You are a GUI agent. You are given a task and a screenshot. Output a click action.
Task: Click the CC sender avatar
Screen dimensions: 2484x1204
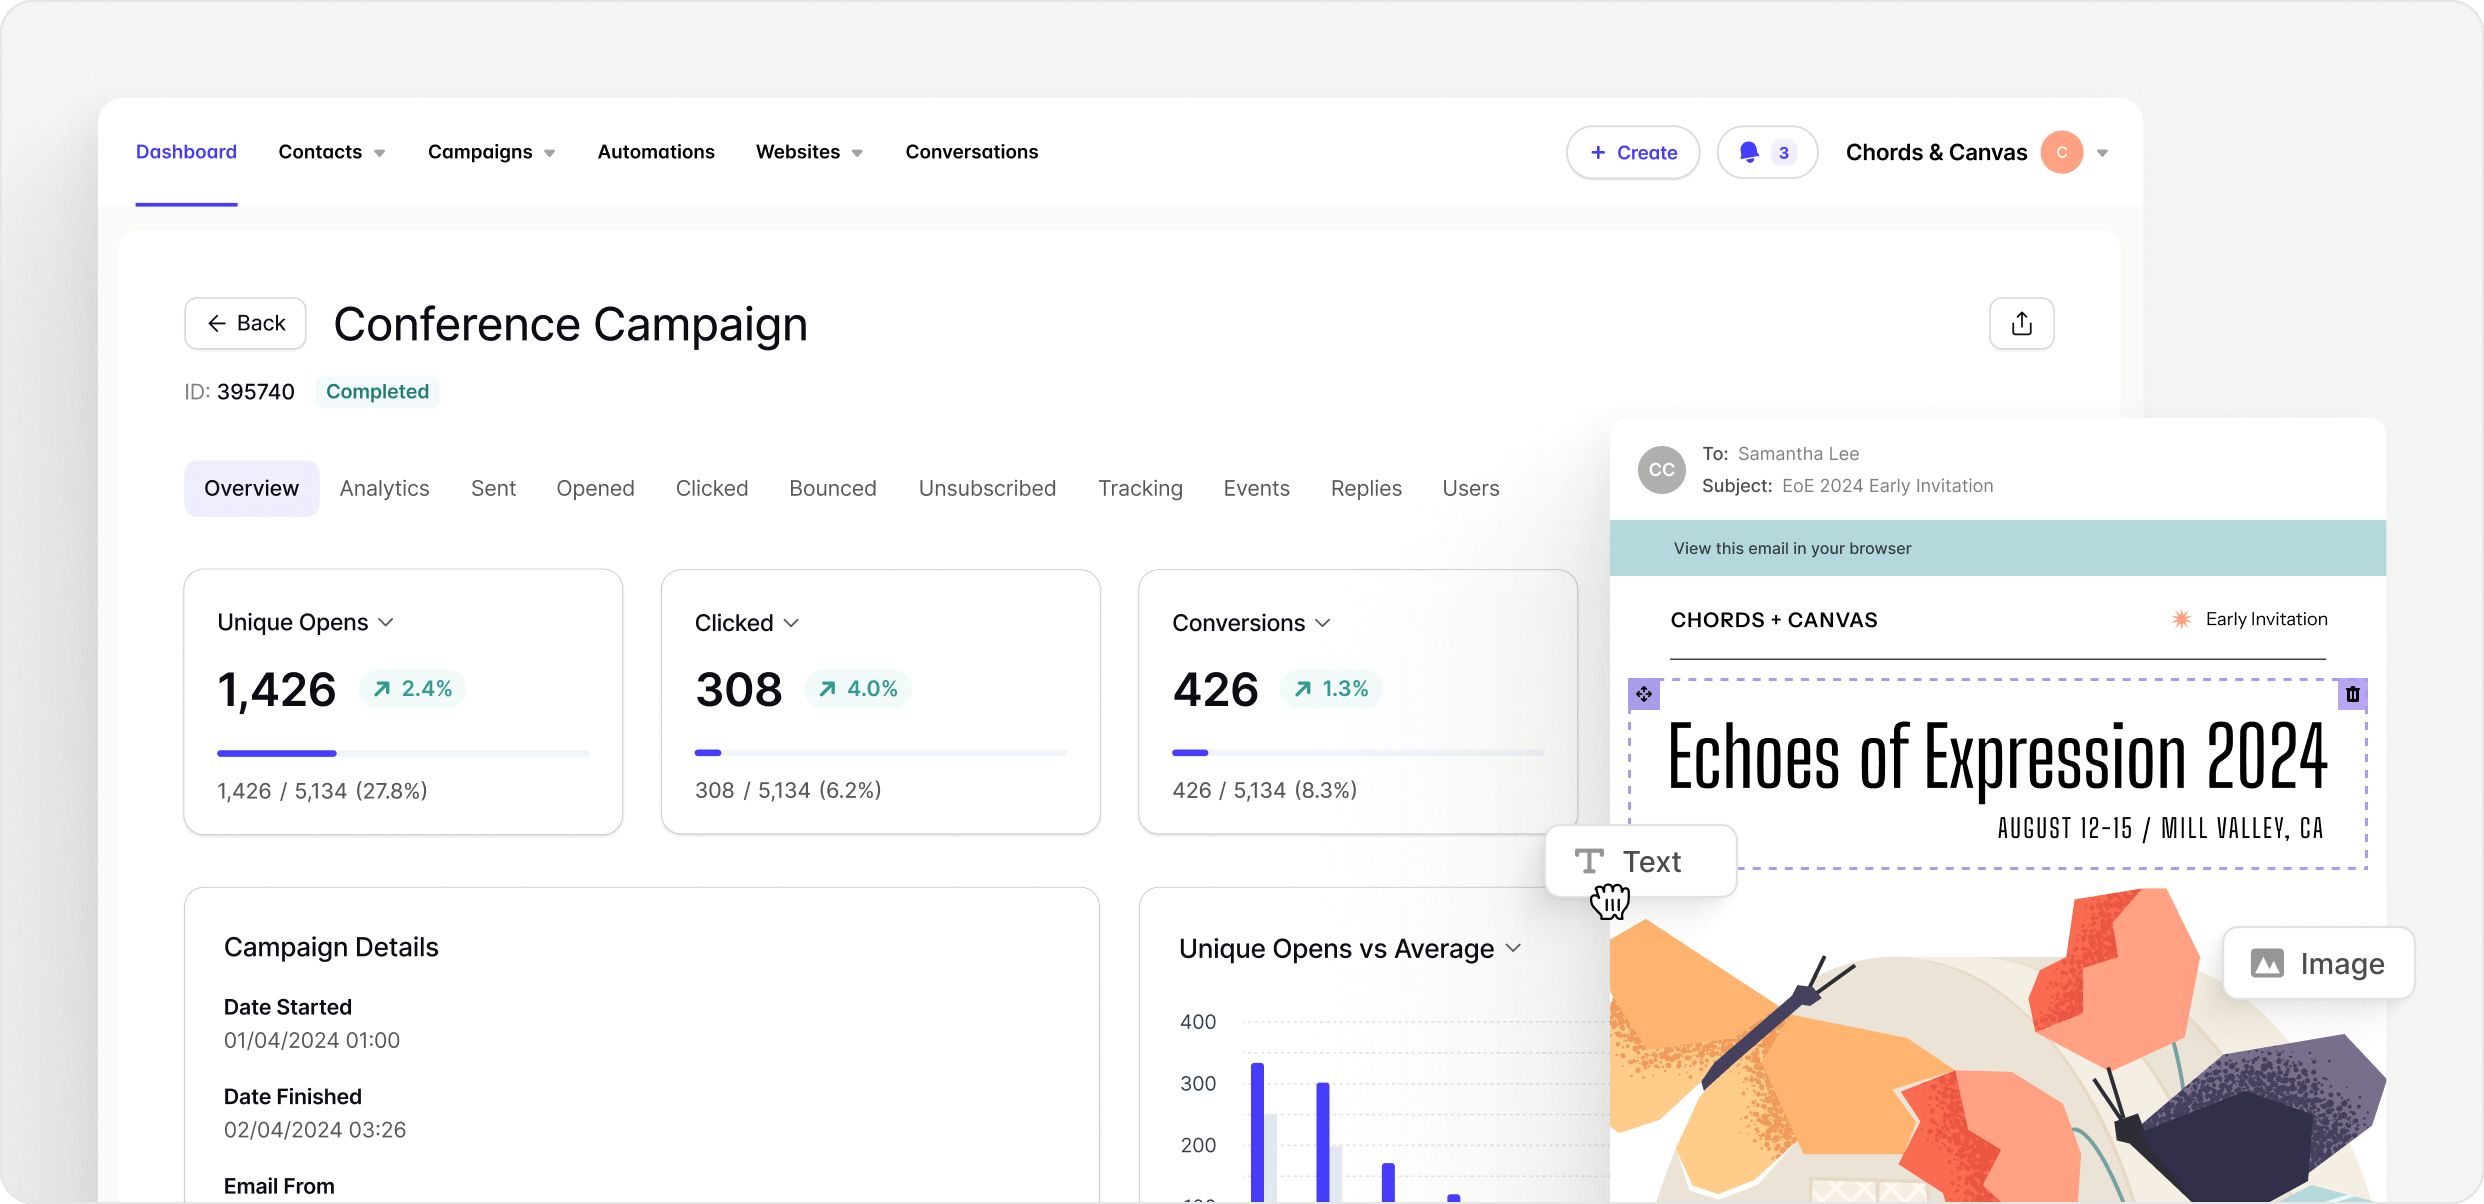click(1661, 470)
